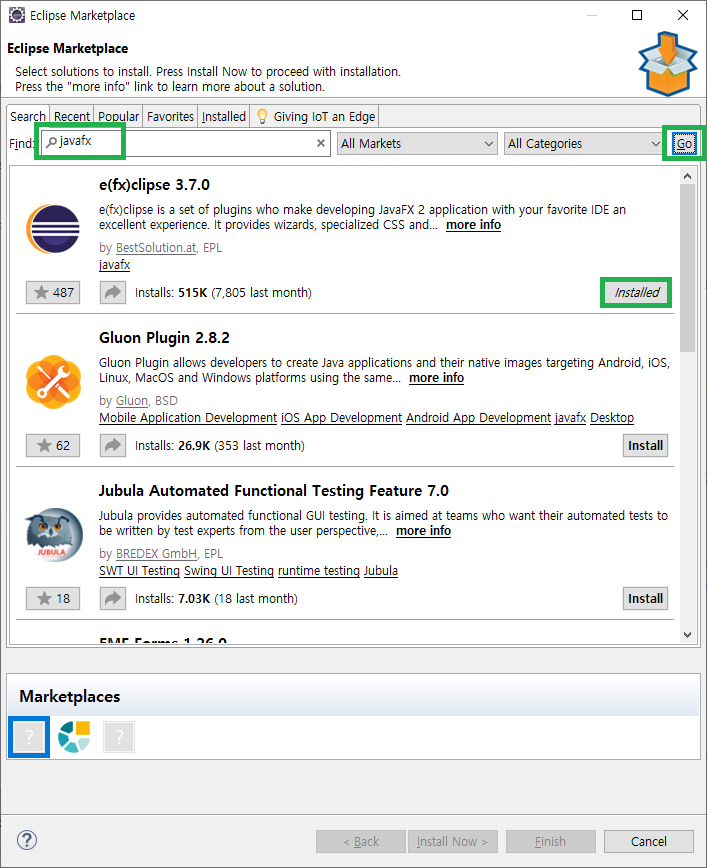Switch to the Popular tab

coord(118,116)
